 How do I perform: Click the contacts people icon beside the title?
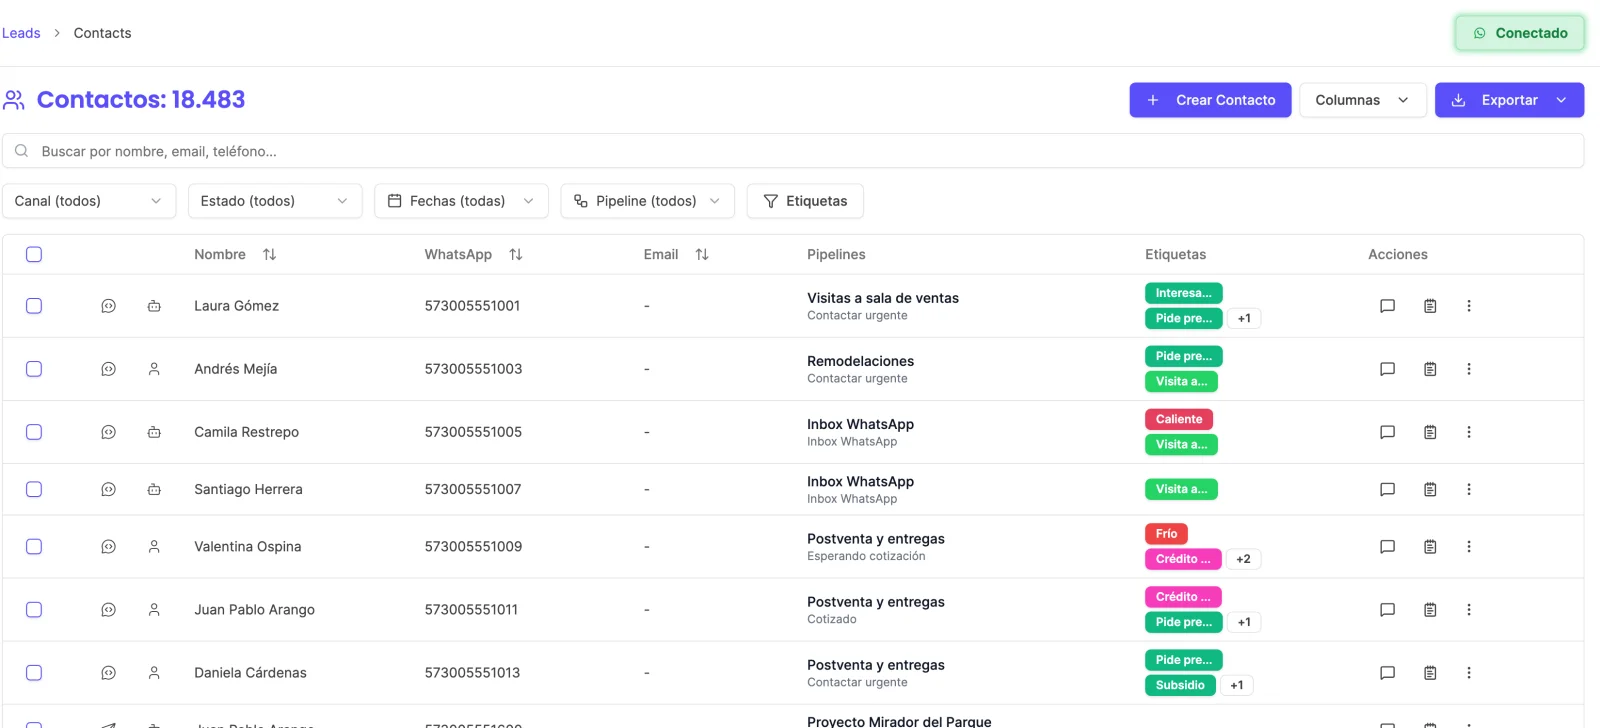tap(14, 100)
